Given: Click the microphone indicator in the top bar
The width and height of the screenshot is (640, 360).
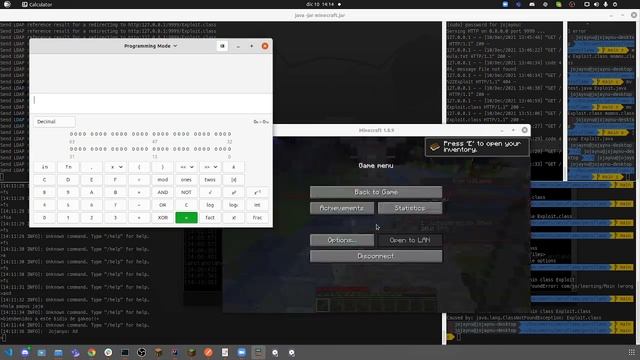Looking at the screenshot, I should (605, 4).
